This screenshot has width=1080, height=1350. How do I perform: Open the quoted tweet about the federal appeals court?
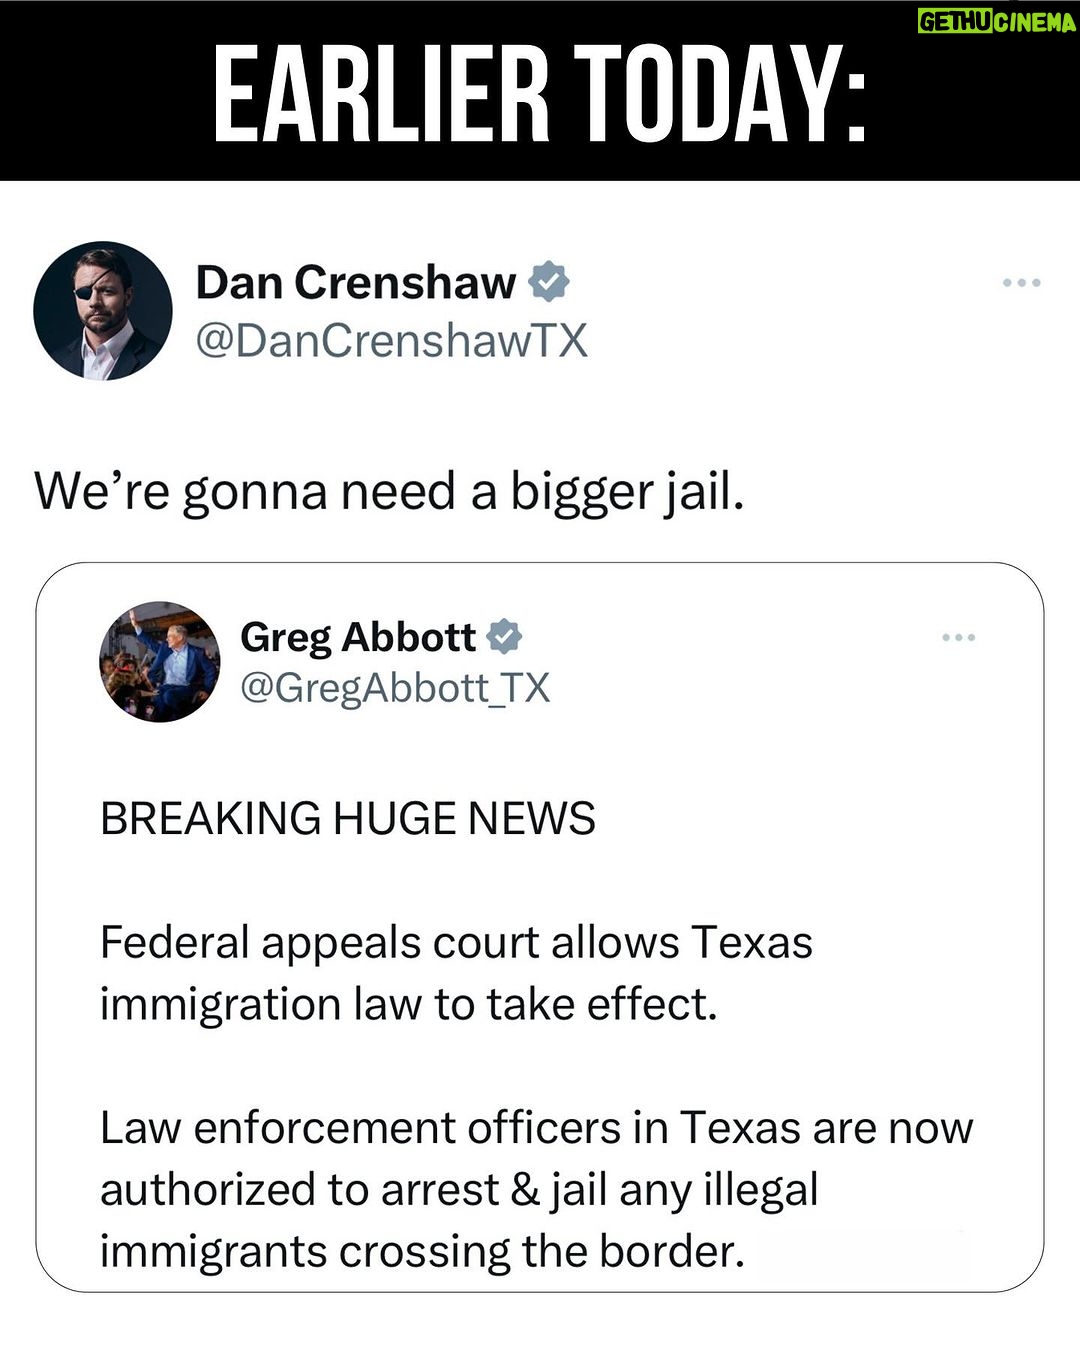point(540,927)
